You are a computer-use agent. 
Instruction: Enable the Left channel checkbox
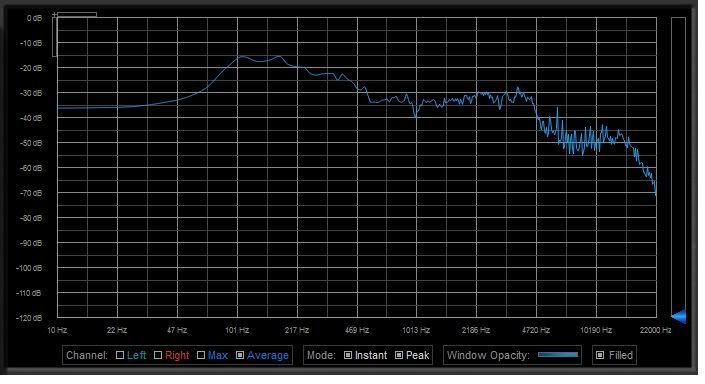(x=120, y=355)
